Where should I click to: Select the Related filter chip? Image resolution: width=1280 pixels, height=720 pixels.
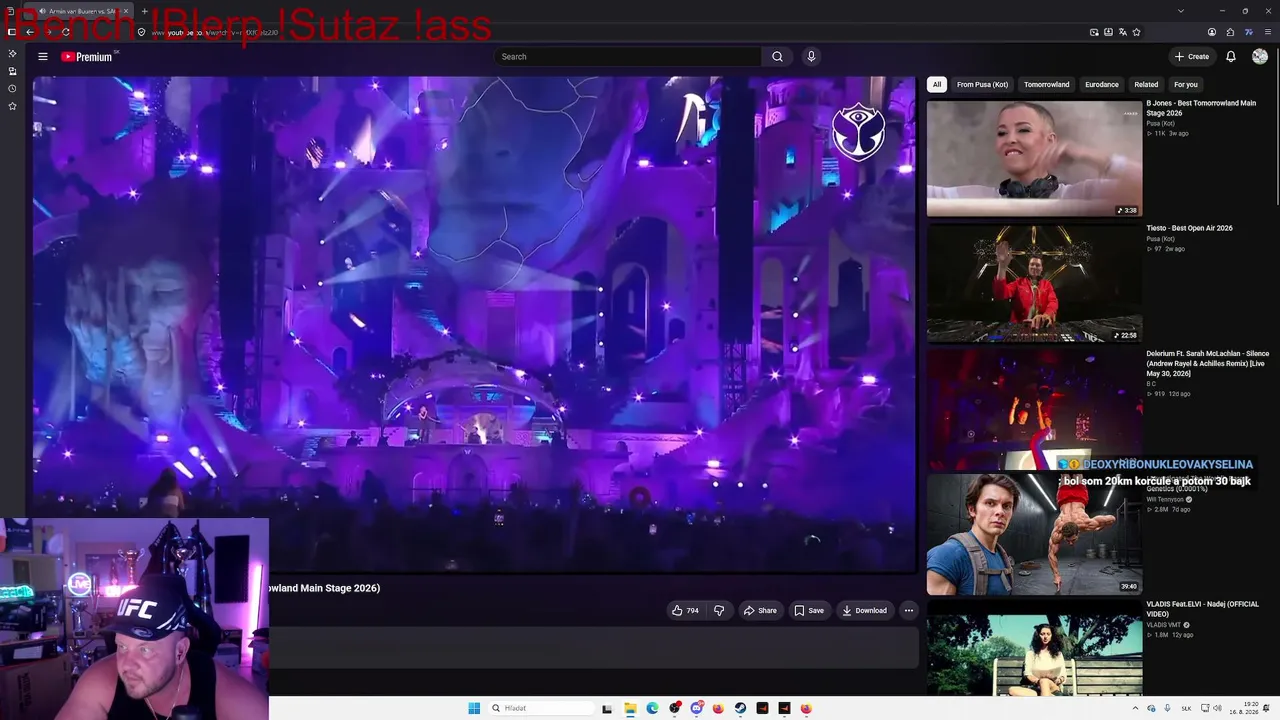tap(1146, 85)
